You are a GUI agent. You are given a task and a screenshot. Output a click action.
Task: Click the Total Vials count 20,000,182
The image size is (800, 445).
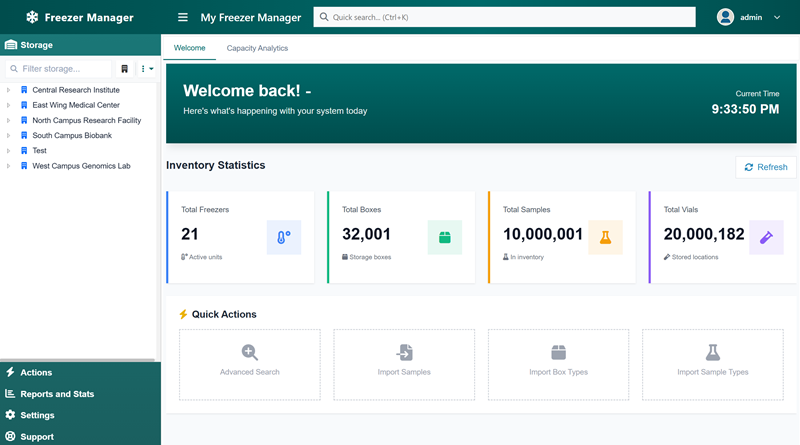point(704,234)
